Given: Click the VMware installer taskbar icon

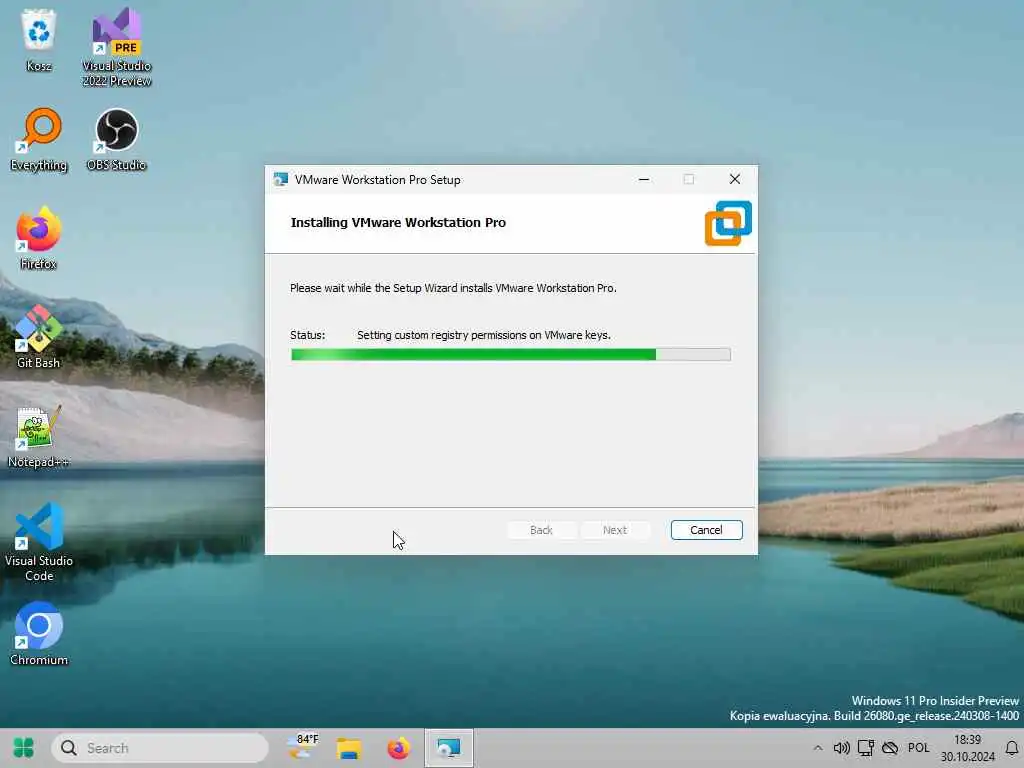Looking at the screenshot, I should (449, 748).
